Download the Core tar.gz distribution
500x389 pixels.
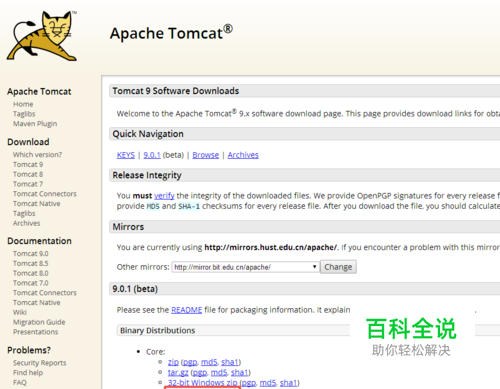[x=178, y=372]
